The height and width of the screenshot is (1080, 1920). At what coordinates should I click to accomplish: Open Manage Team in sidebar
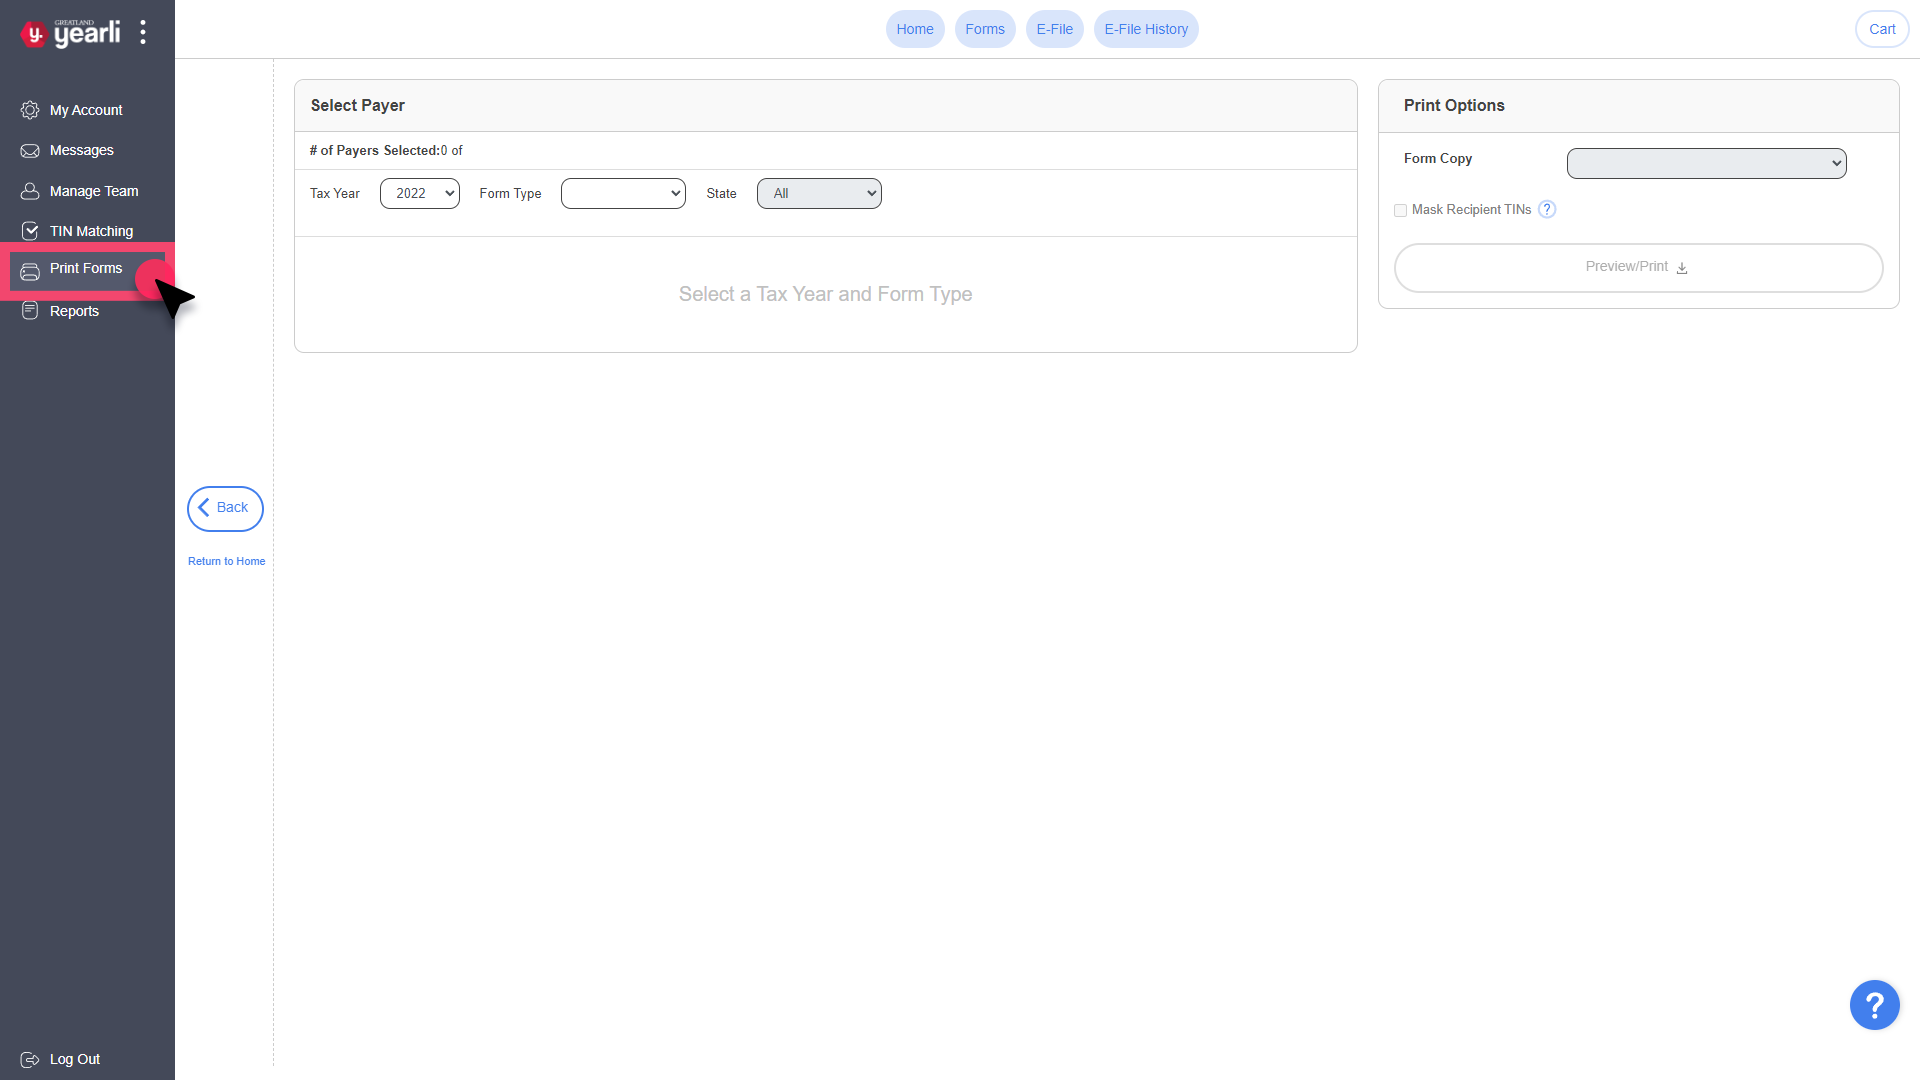94,191
